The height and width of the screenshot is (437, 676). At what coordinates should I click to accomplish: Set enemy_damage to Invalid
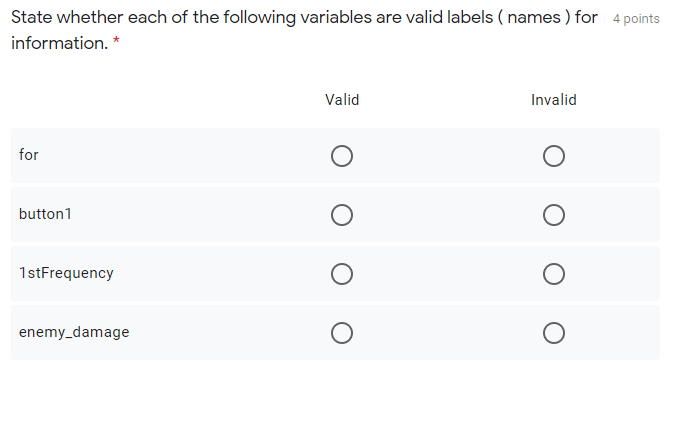[553, 332]
